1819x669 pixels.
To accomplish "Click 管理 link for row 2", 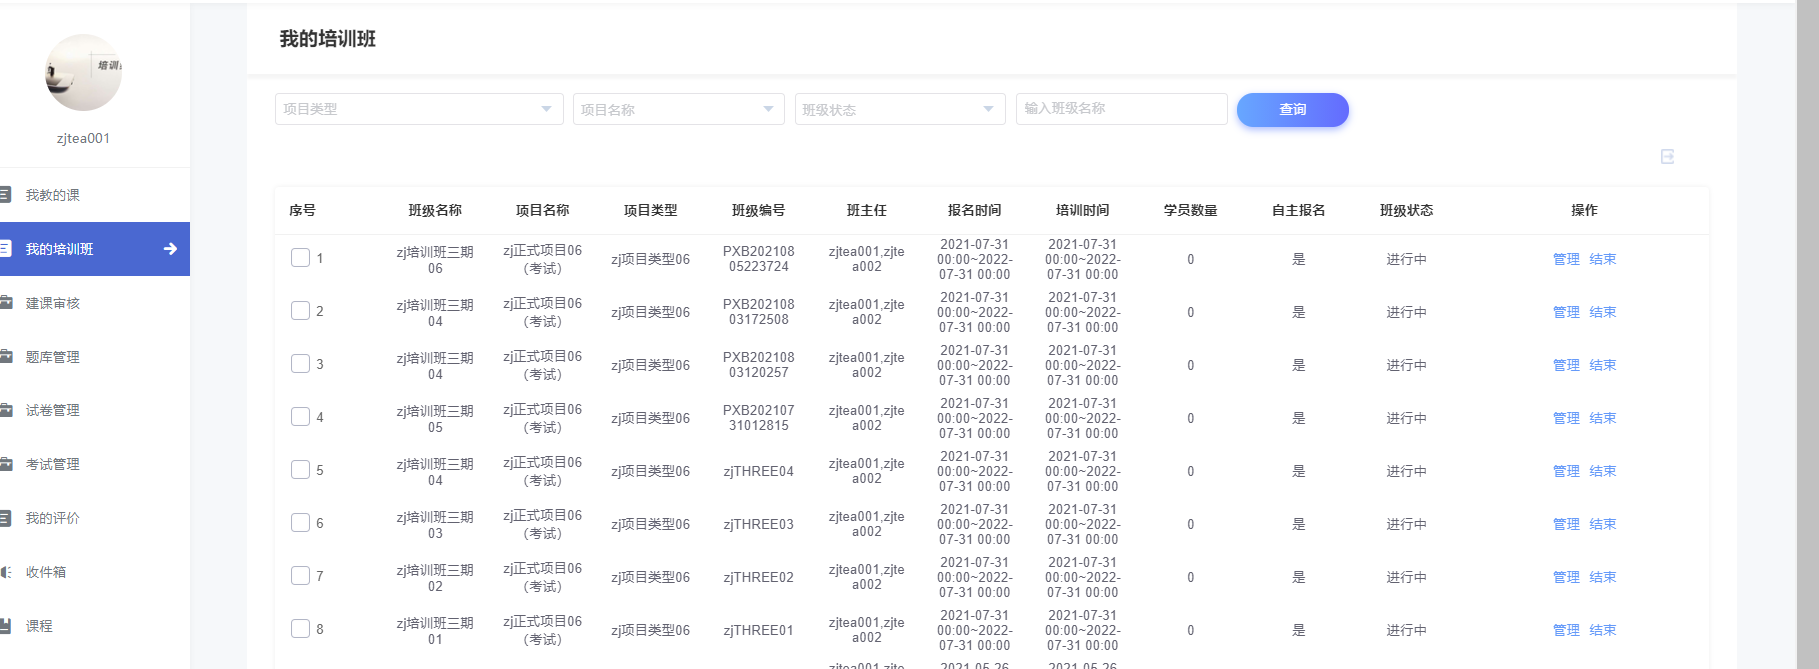I will 1566,312.
